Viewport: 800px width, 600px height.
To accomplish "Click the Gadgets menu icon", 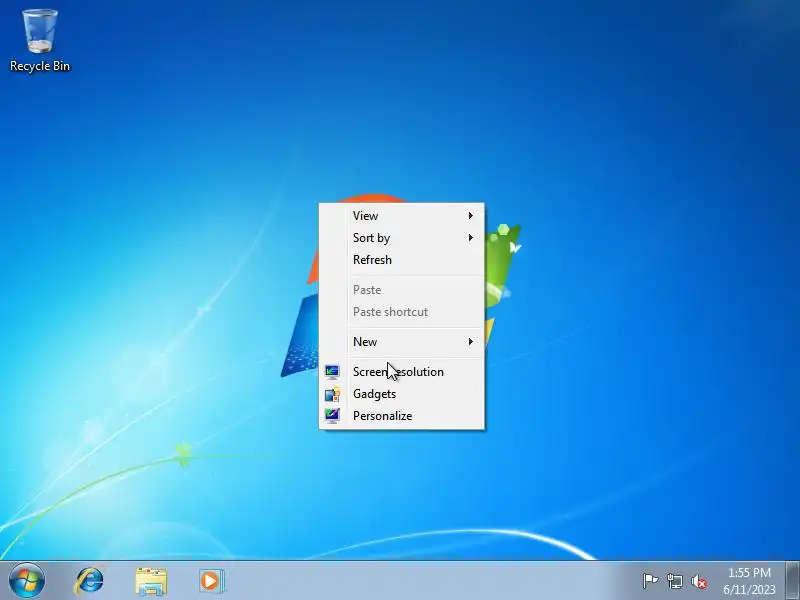I will coord(332,394).
